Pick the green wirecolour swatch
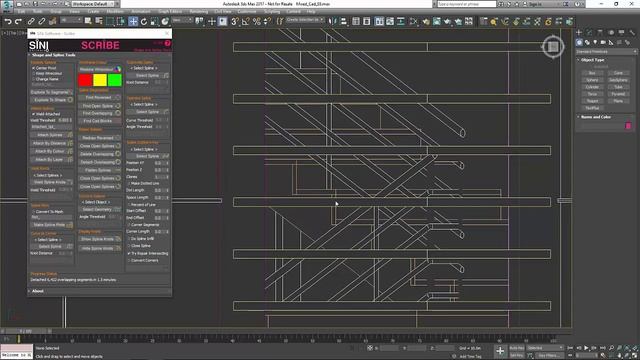 [115, 80]
